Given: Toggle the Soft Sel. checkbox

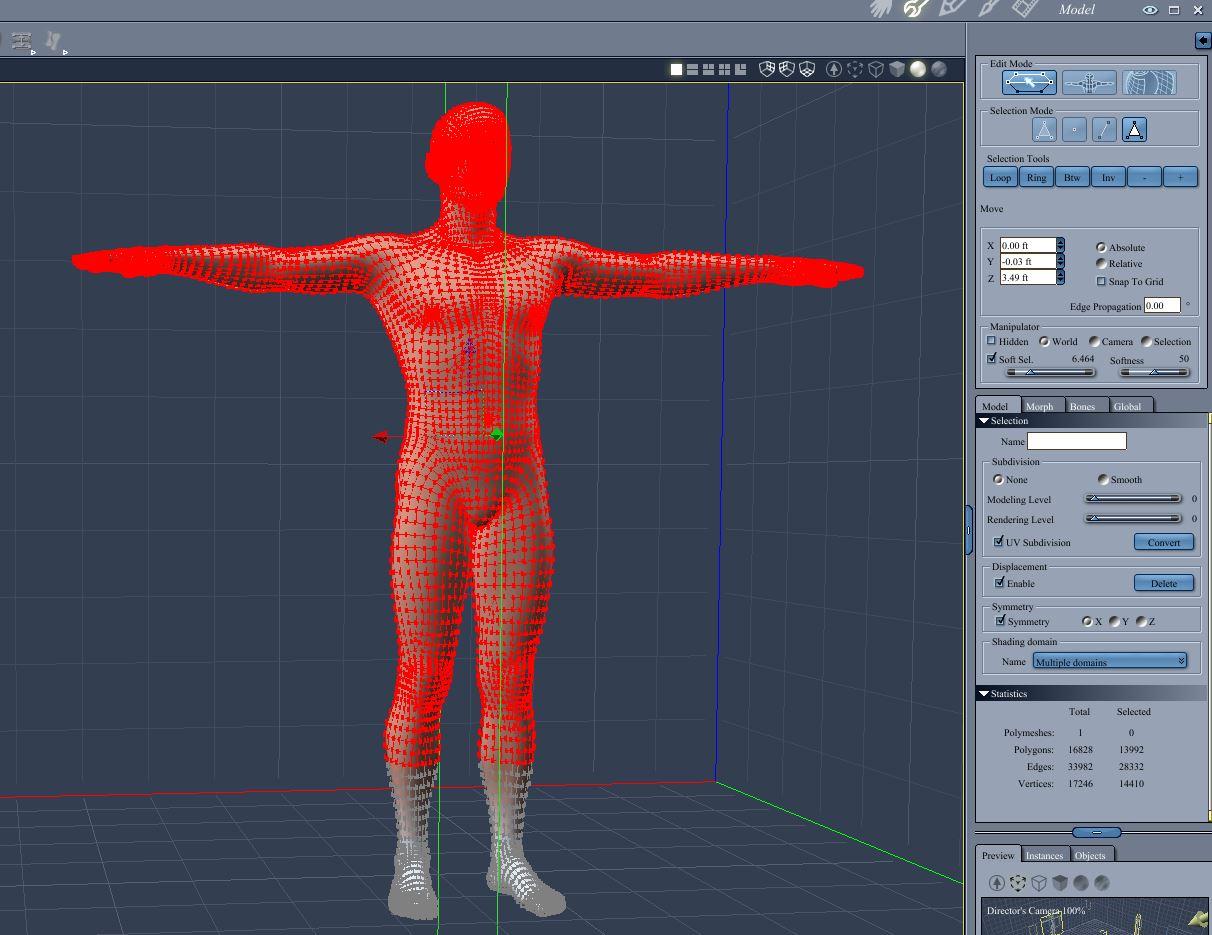Looking at the screenshot, I should (x=992, y=358).
